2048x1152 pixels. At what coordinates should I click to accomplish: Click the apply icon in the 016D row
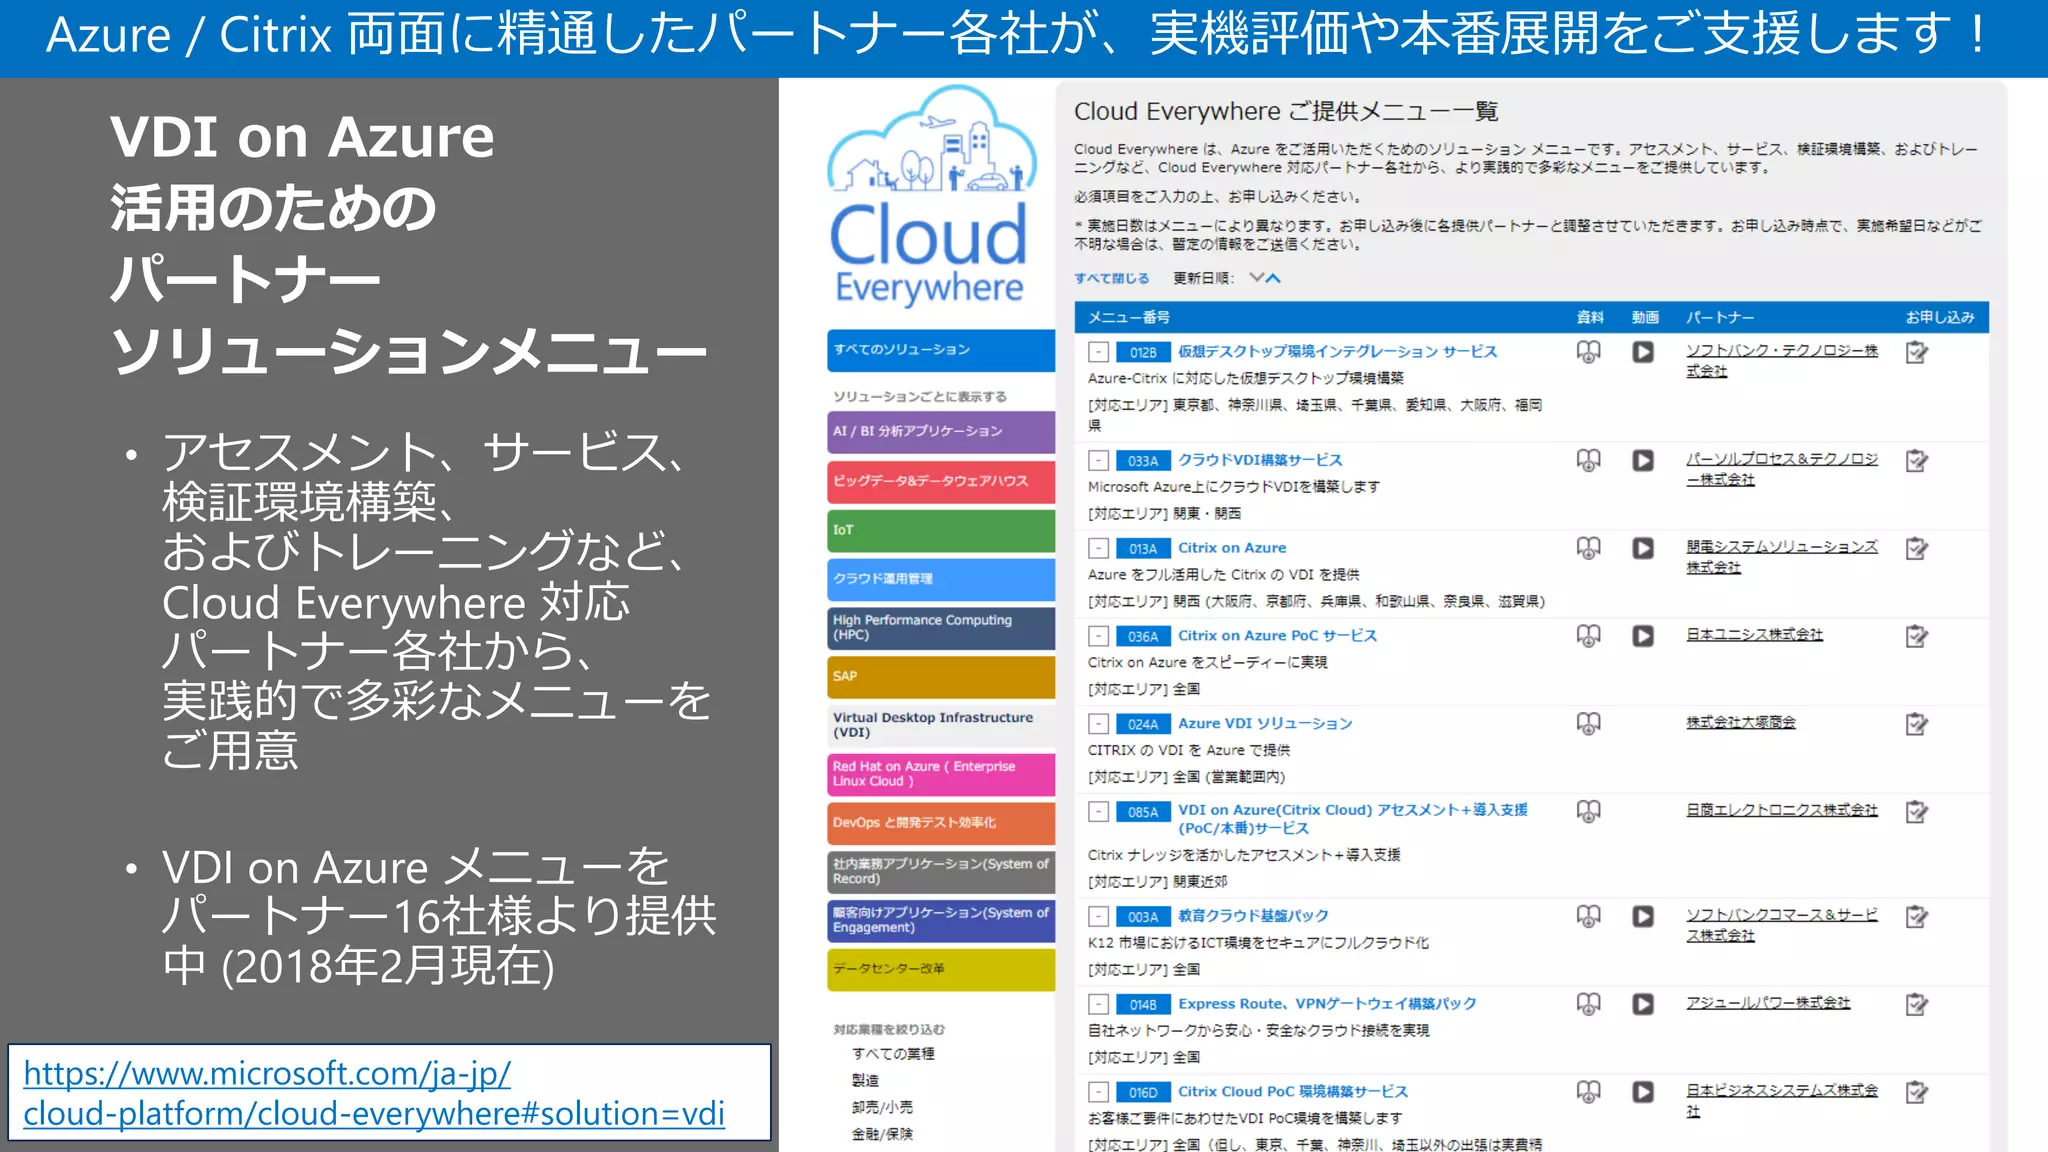coord(1916,1092)
